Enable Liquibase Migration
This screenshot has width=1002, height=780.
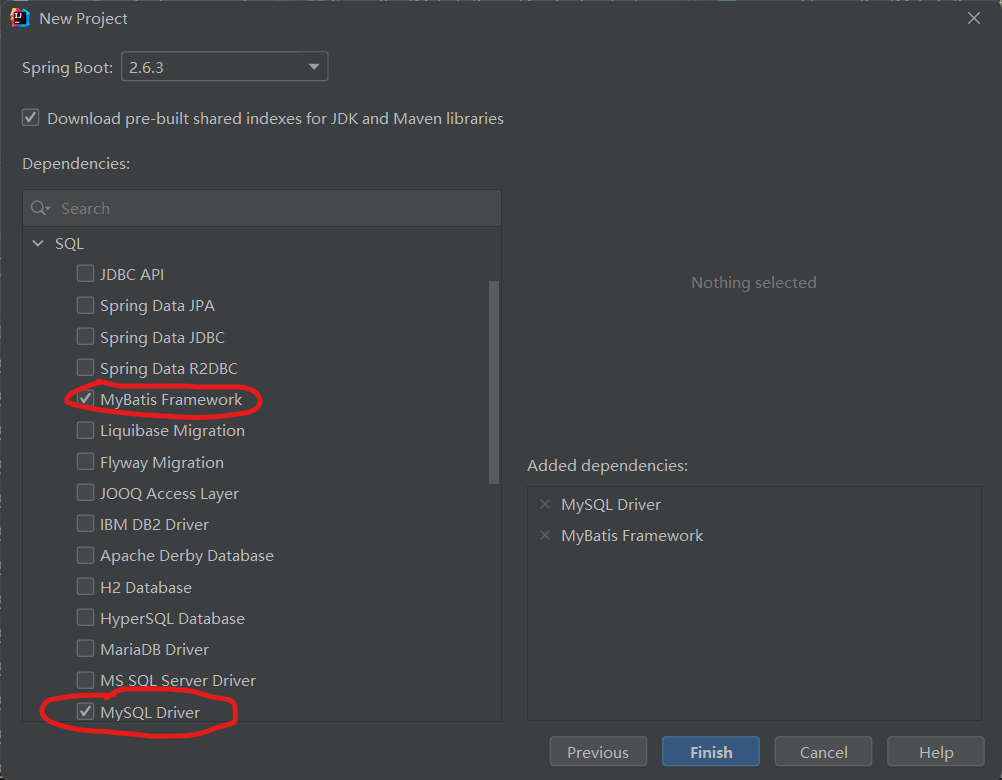[85, 430]
